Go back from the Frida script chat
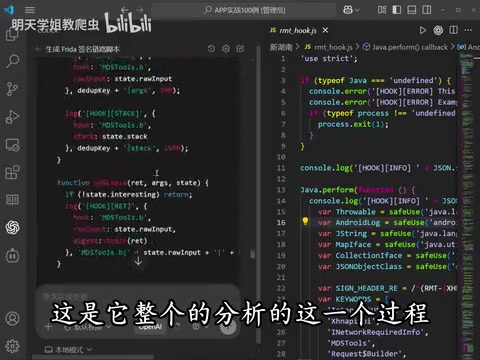The width and height of the screenshot is (480, 360). point(38,49)
